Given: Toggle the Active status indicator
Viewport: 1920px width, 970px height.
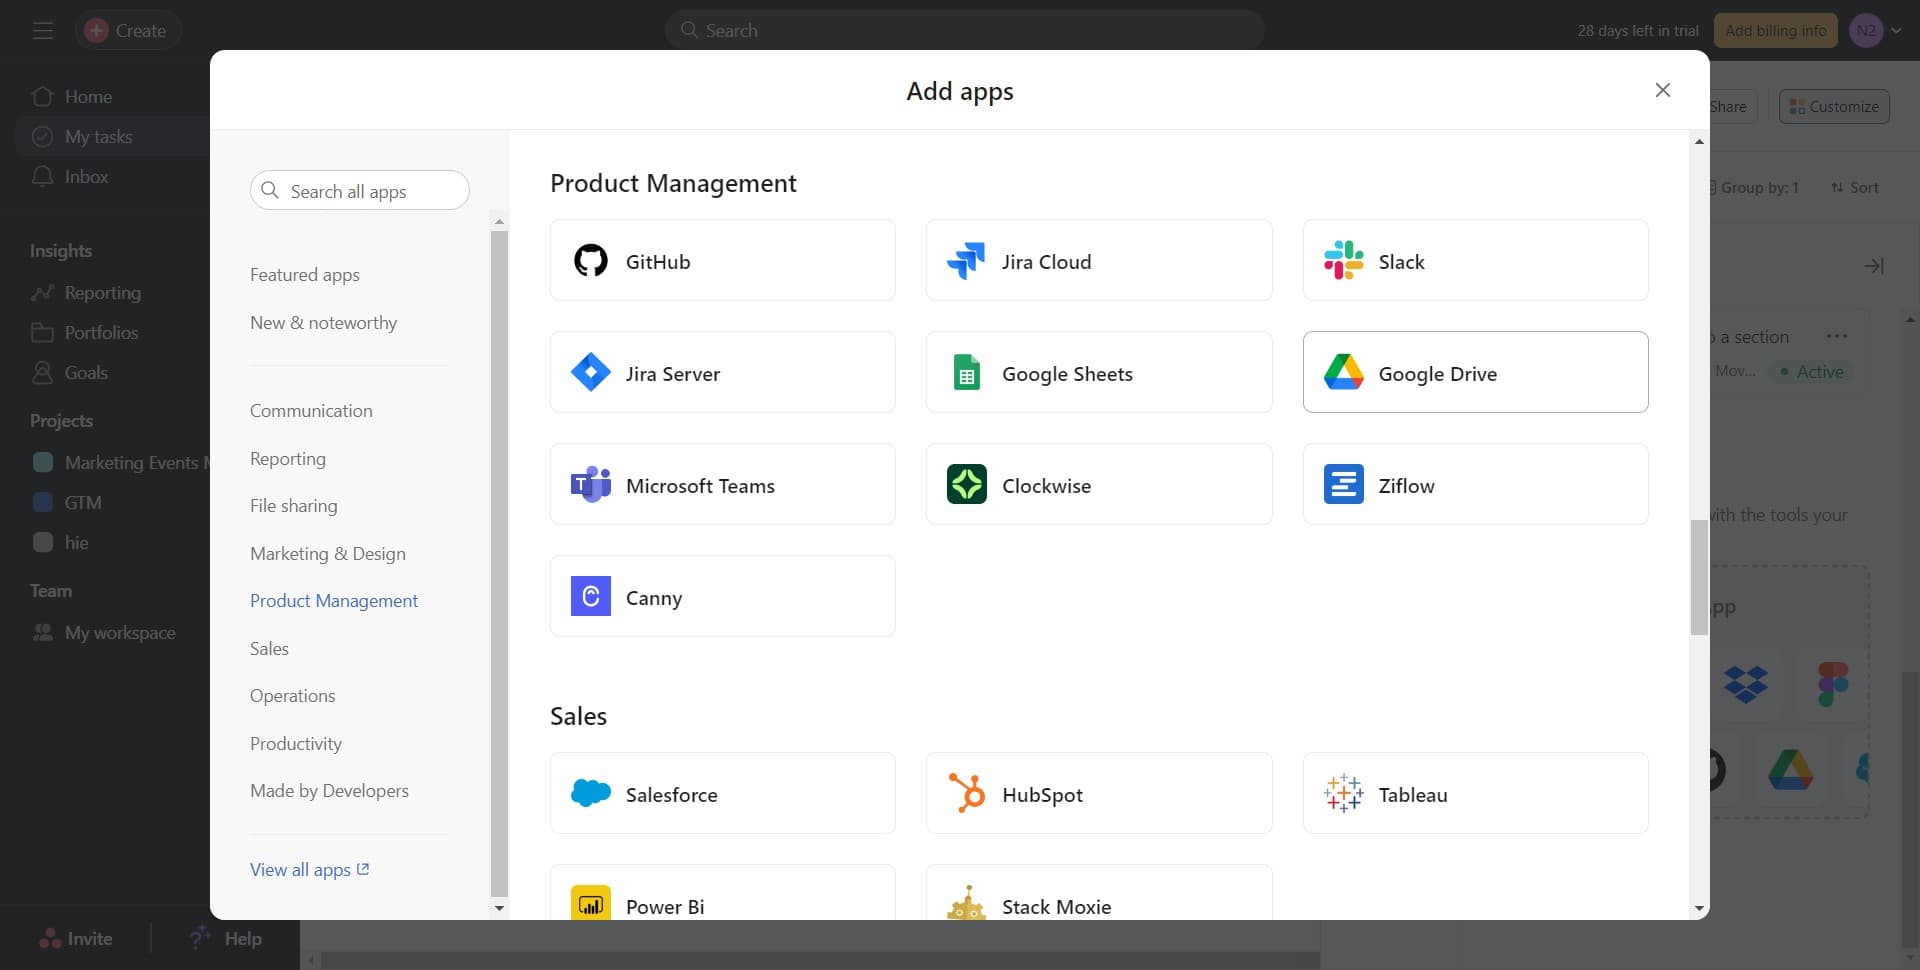Looking at the screenshot, I should [x=1812, y=371].
